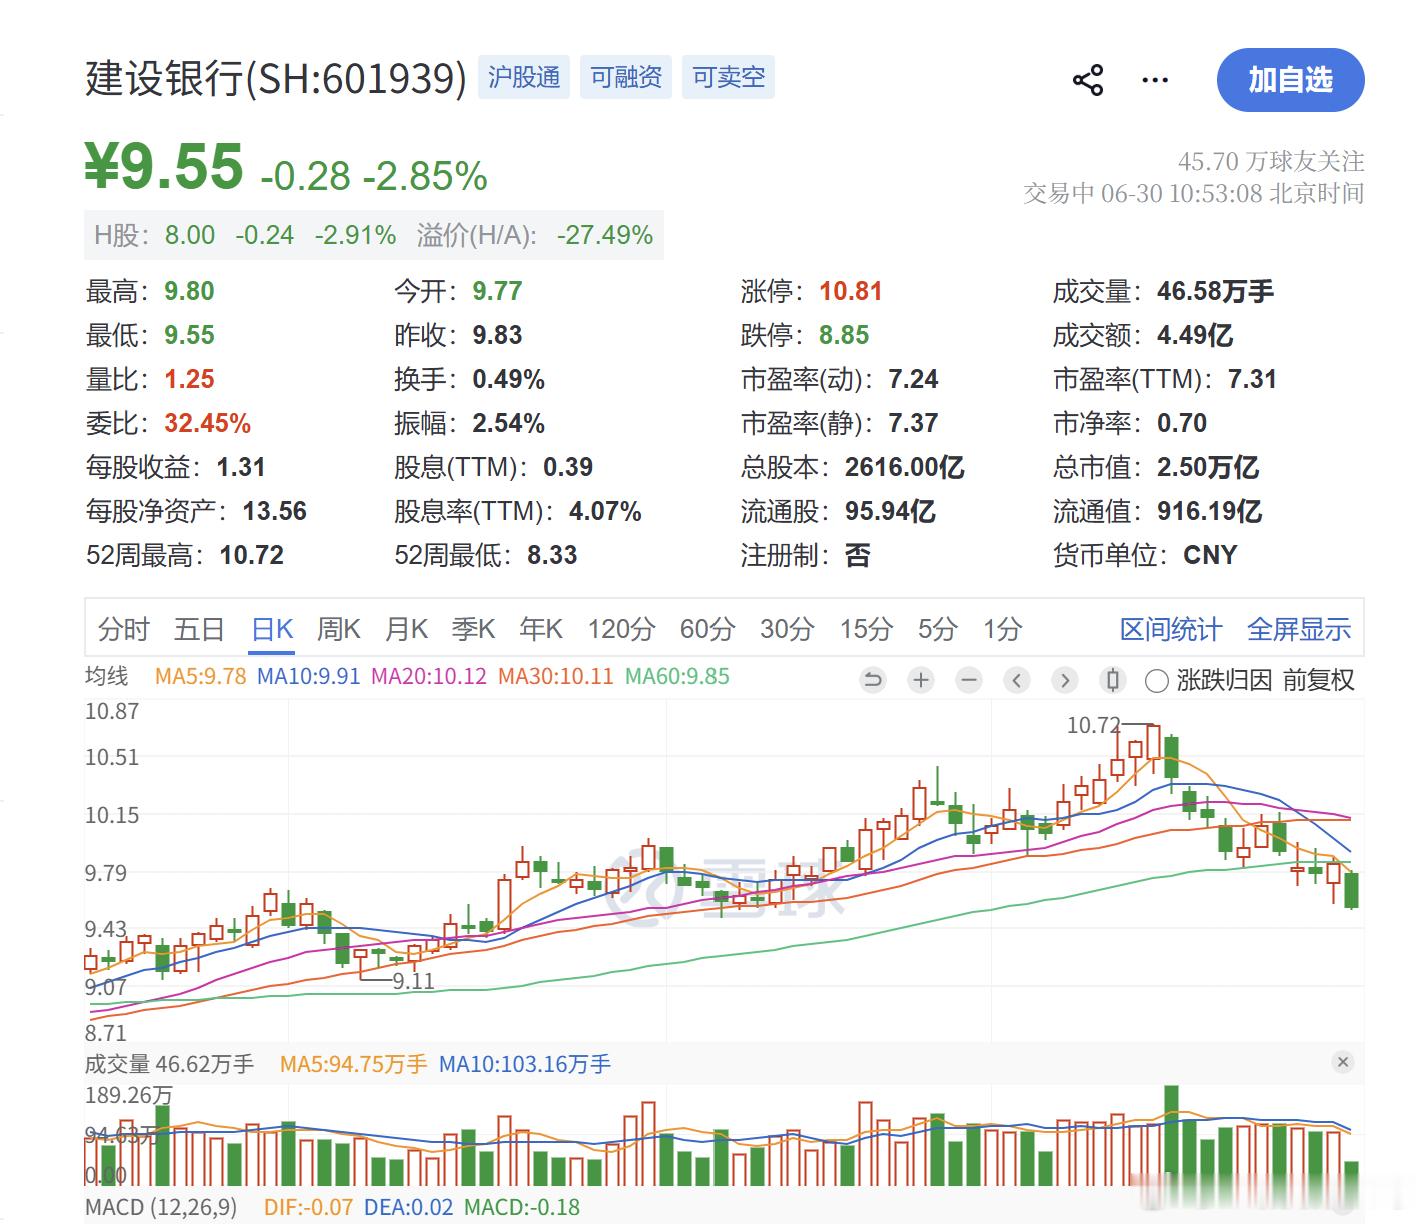The width and height of the screenshot is (1422, 1224).
Task: Select the 季K chart tab
Action: [474, 629]
